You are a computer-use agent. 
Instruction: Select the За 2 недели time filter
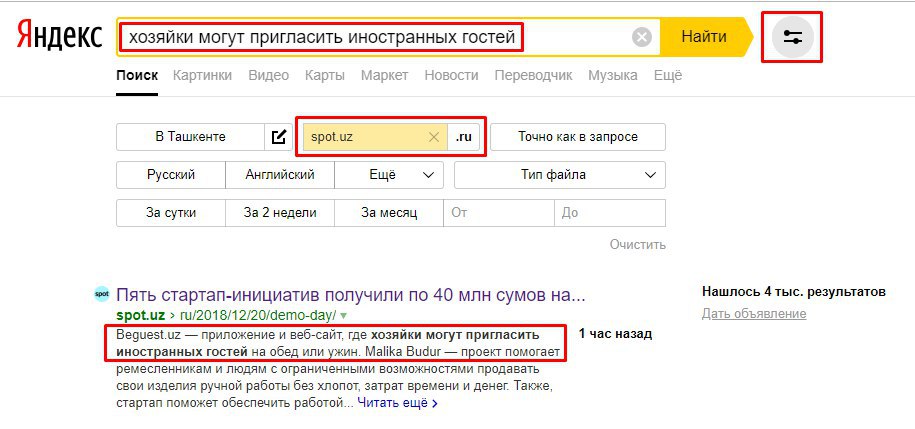point(280,213)
